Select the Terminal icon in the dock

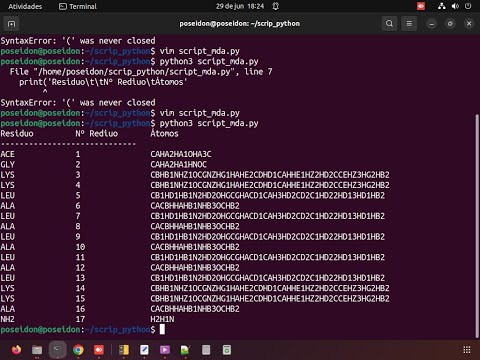tap(57, 350)
